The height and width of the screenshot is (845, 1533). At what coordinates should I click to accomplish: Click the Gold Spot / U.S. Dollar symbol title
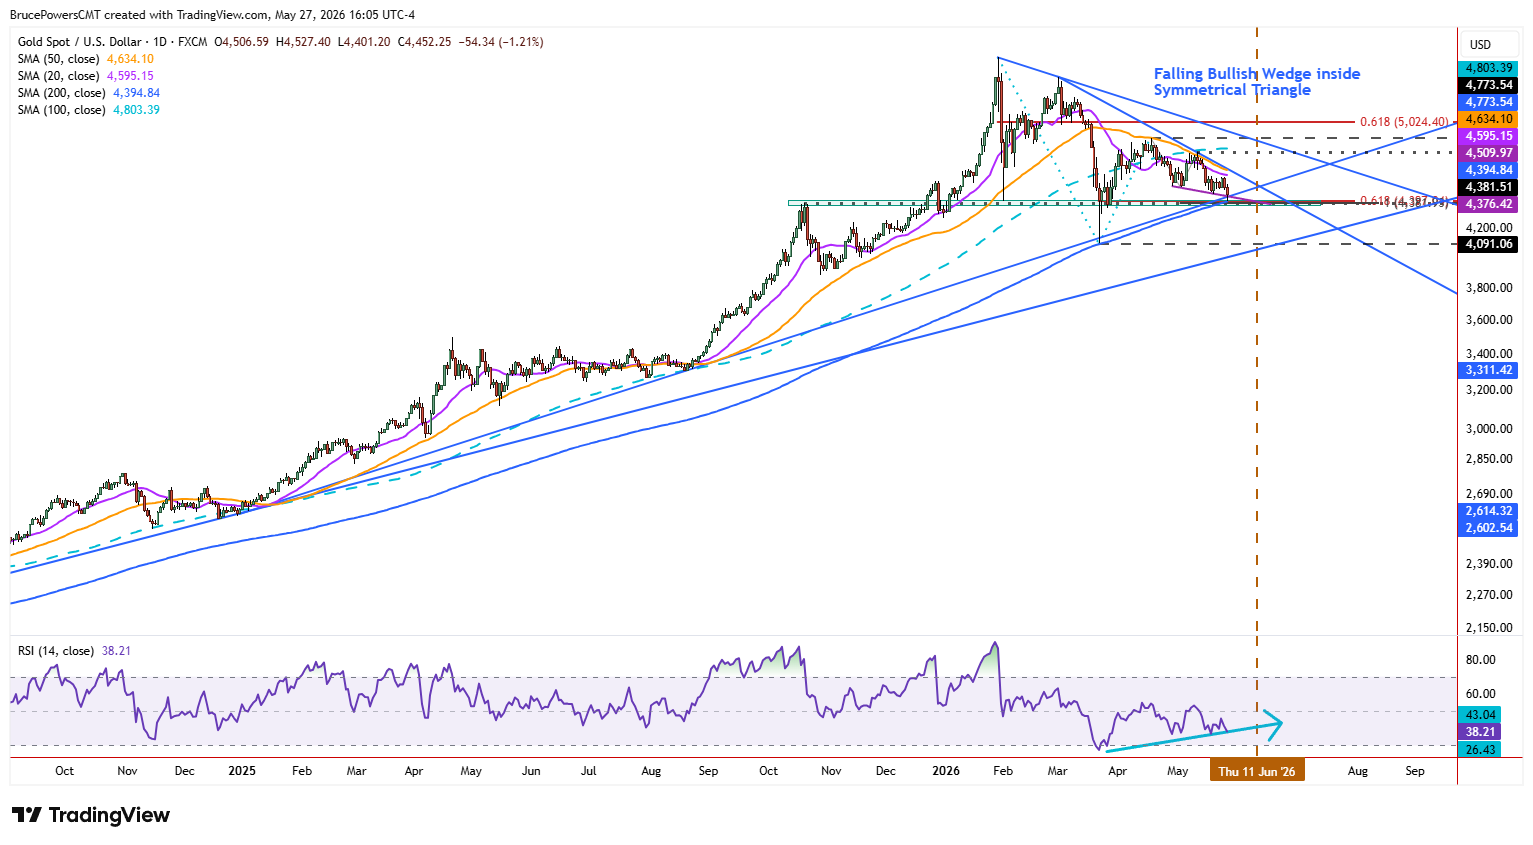(x=80, y=42)
